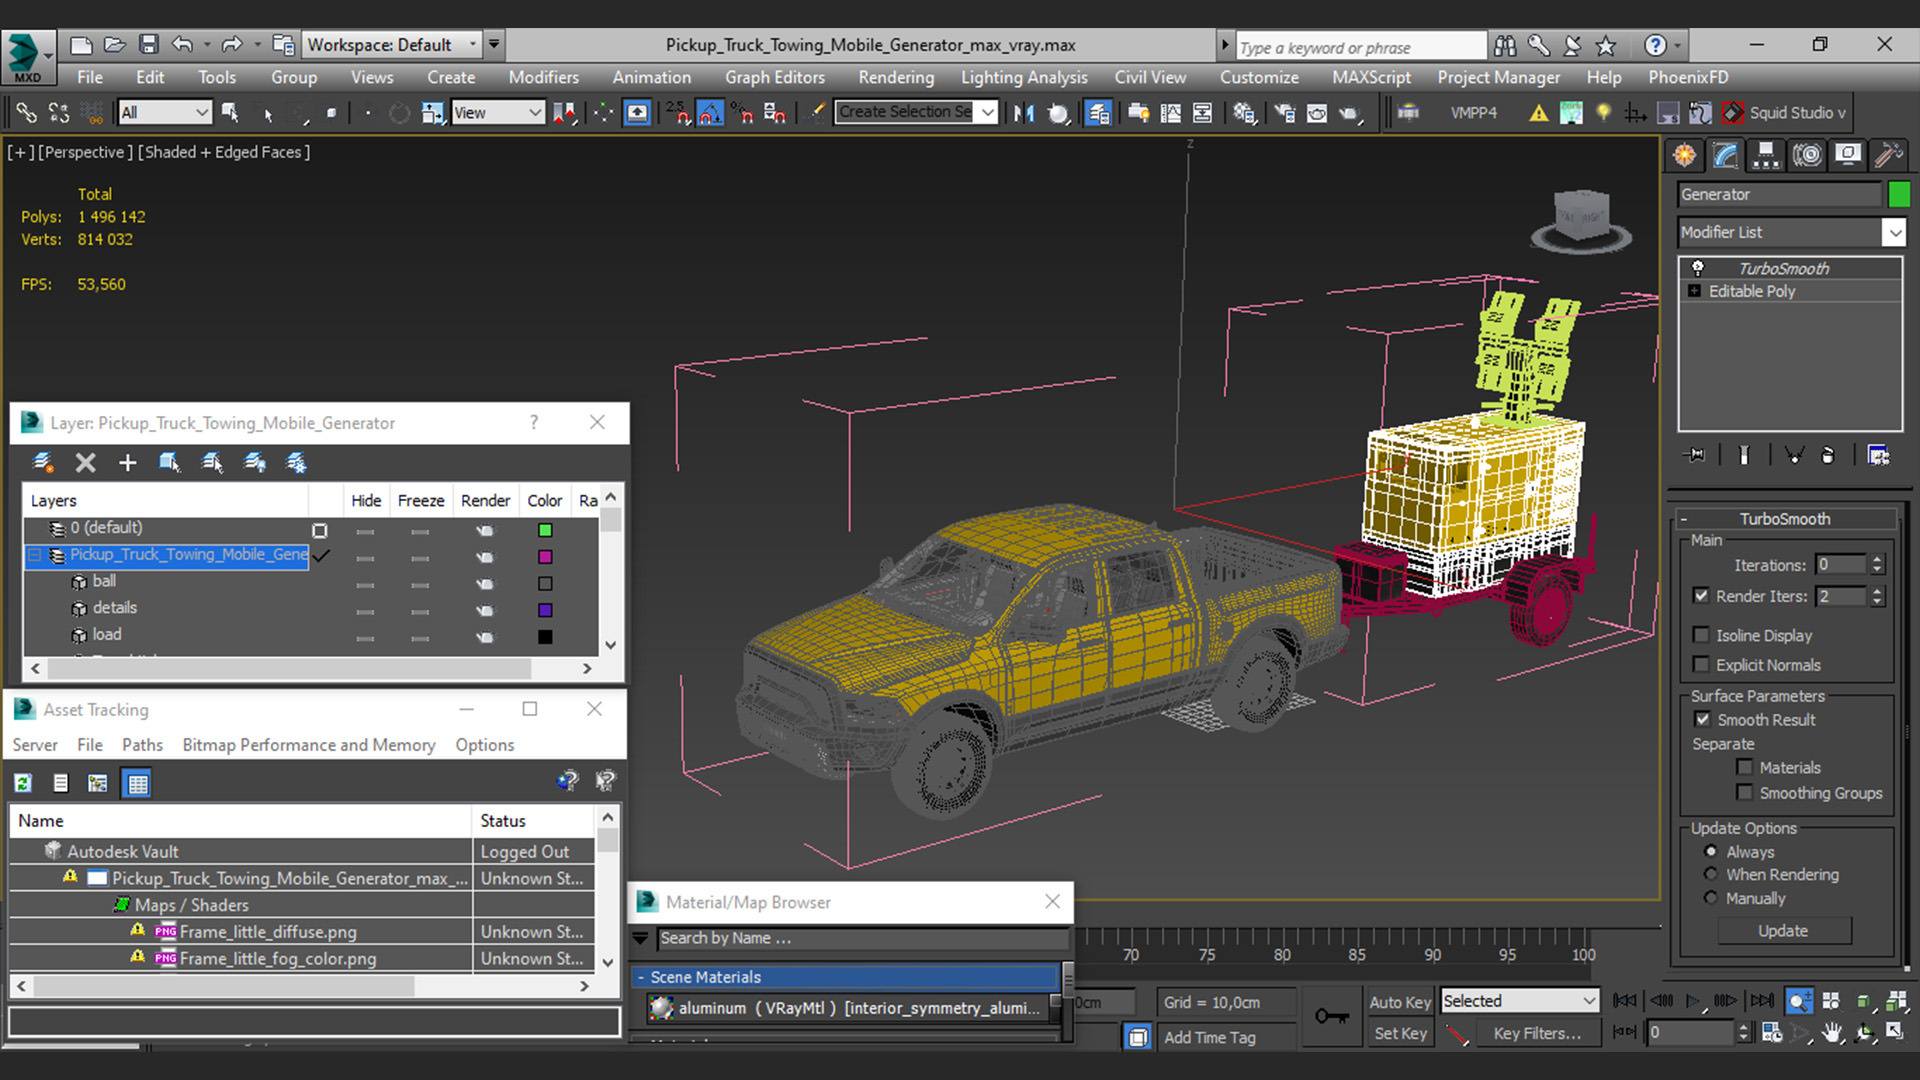The width and height of the screenshot is (1920, 1080).
Task: Open the Graph Editors menu
Action: [774, 77]
